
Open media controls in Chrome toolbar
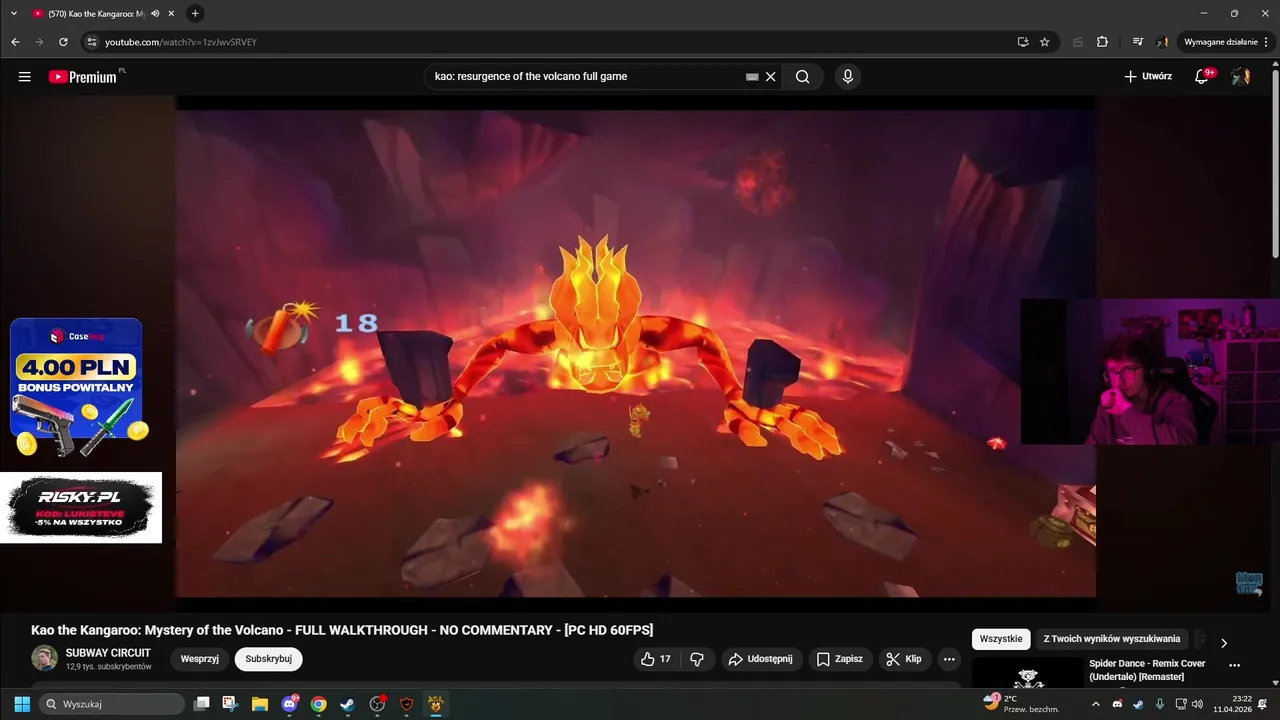point(1138,42)
